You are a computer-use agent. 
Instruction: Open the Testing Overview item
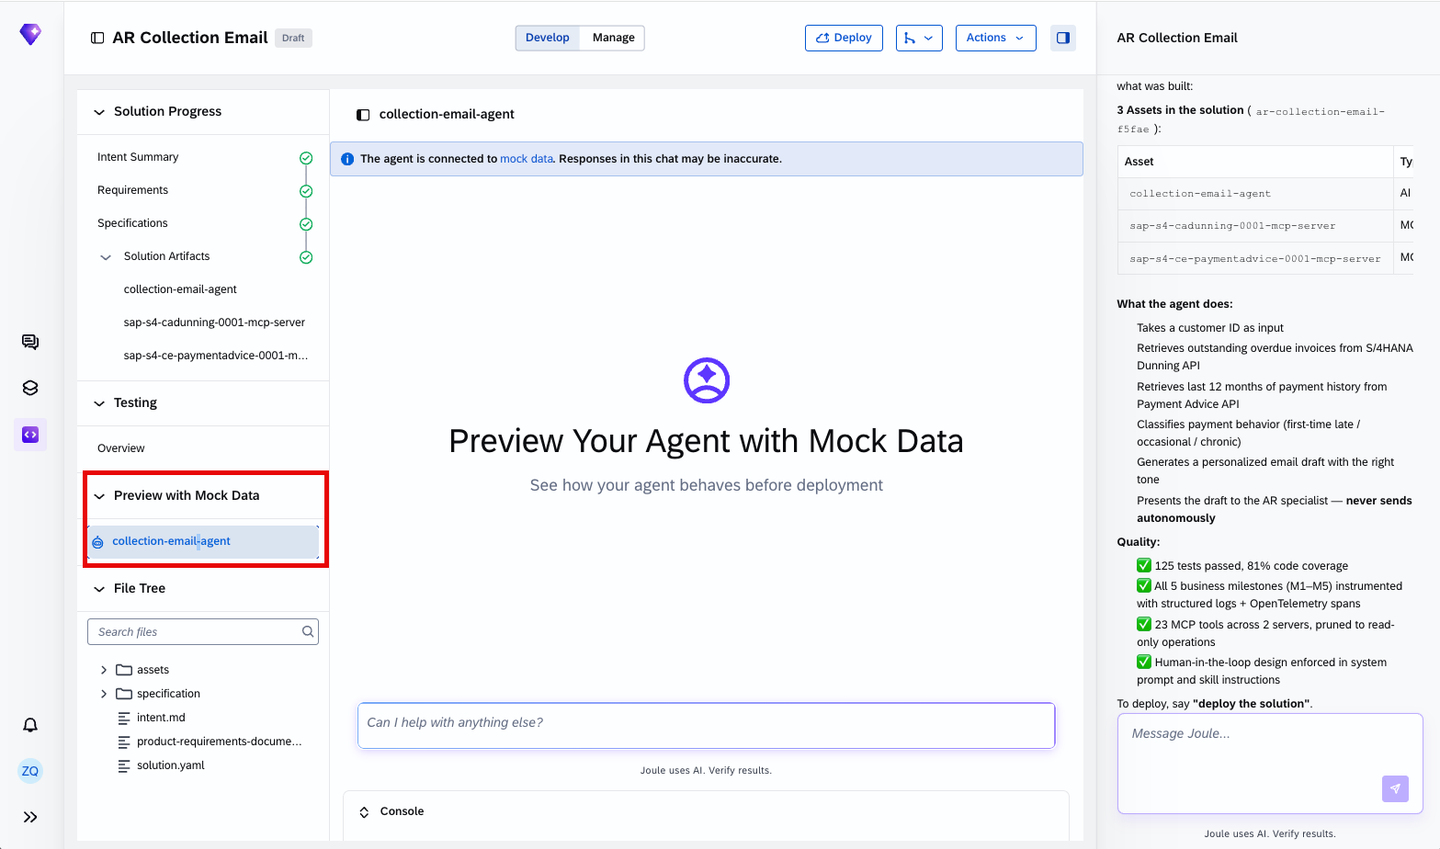point(121,448)
